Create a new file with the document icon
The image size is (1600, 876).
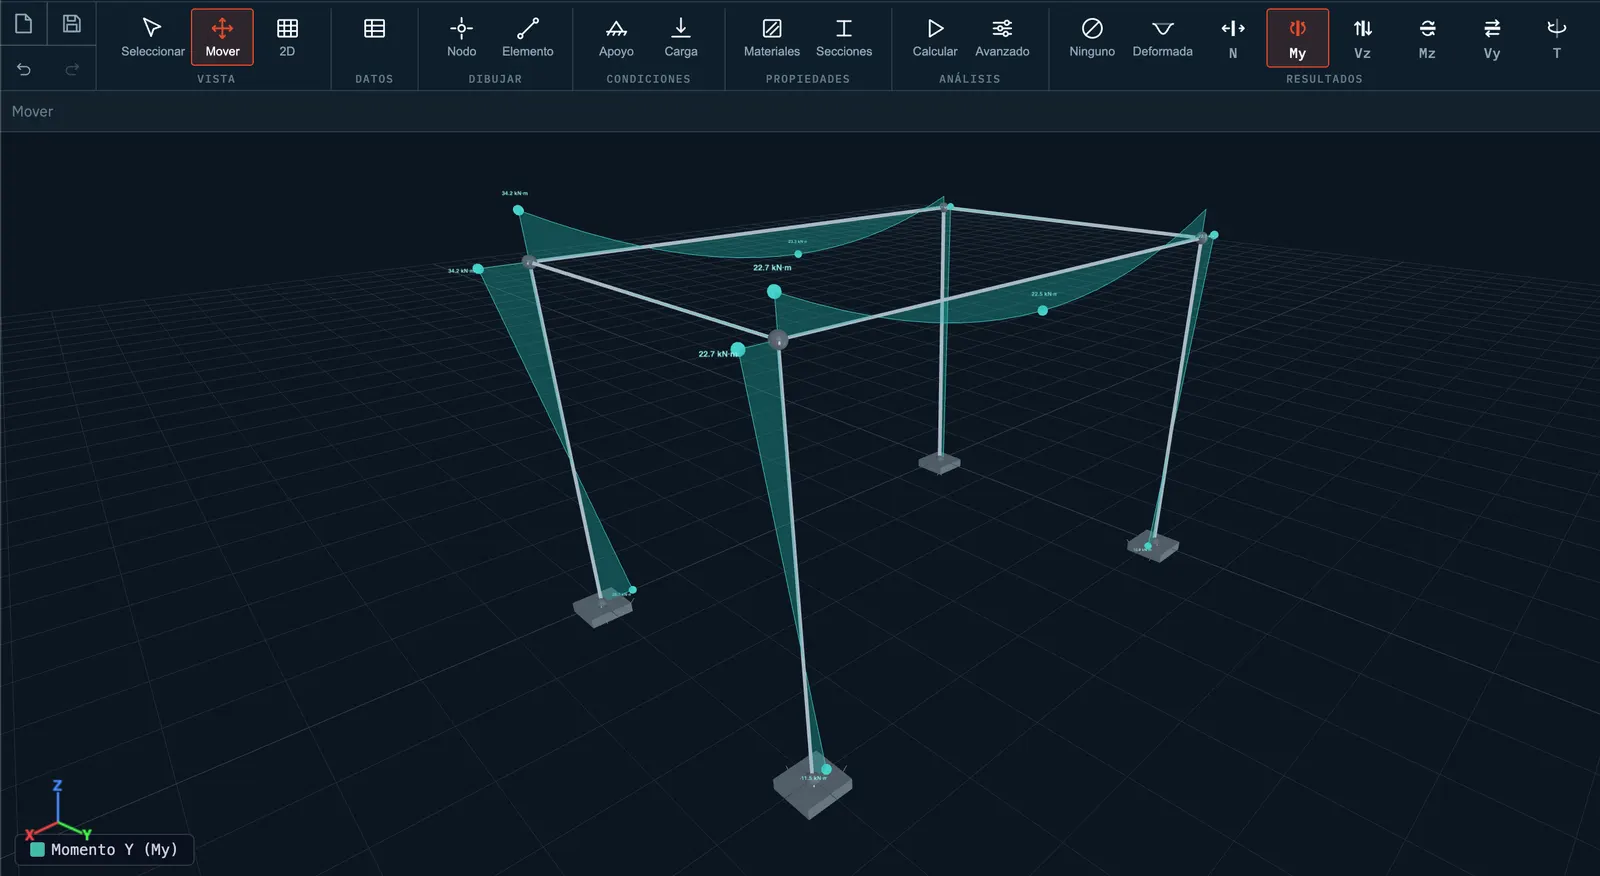[24, 23]
